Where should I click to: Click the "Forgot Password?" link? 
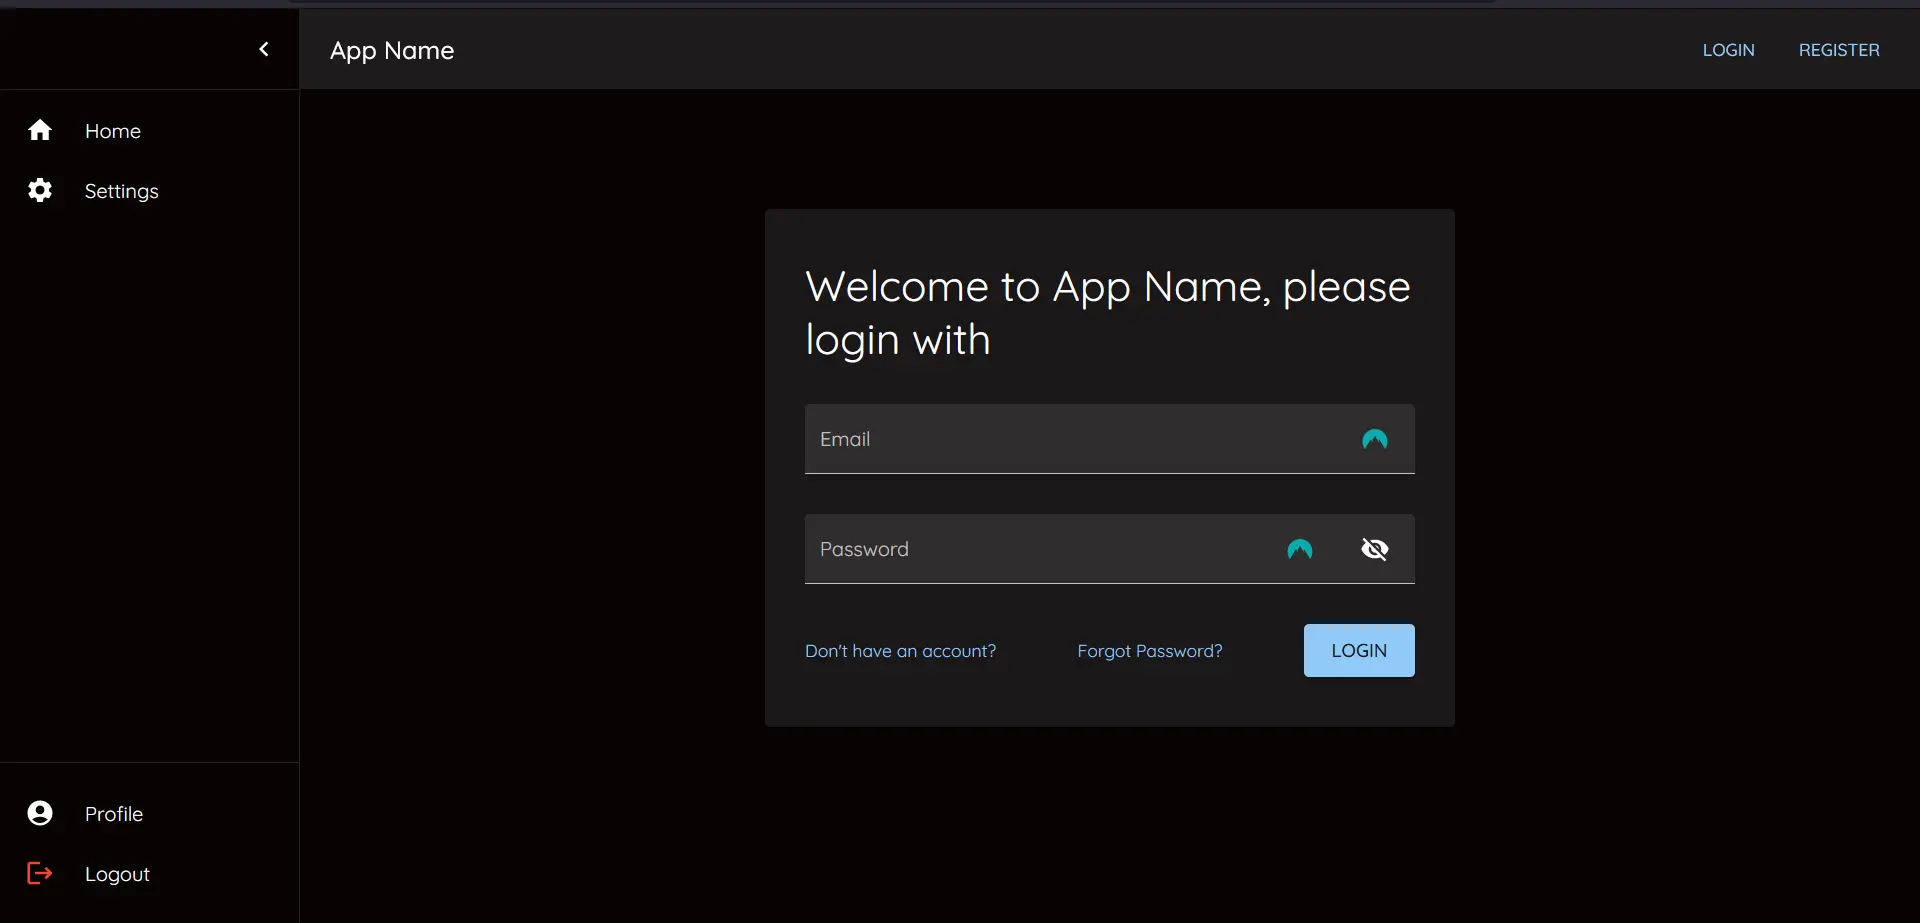click(x=1149, y=650)
